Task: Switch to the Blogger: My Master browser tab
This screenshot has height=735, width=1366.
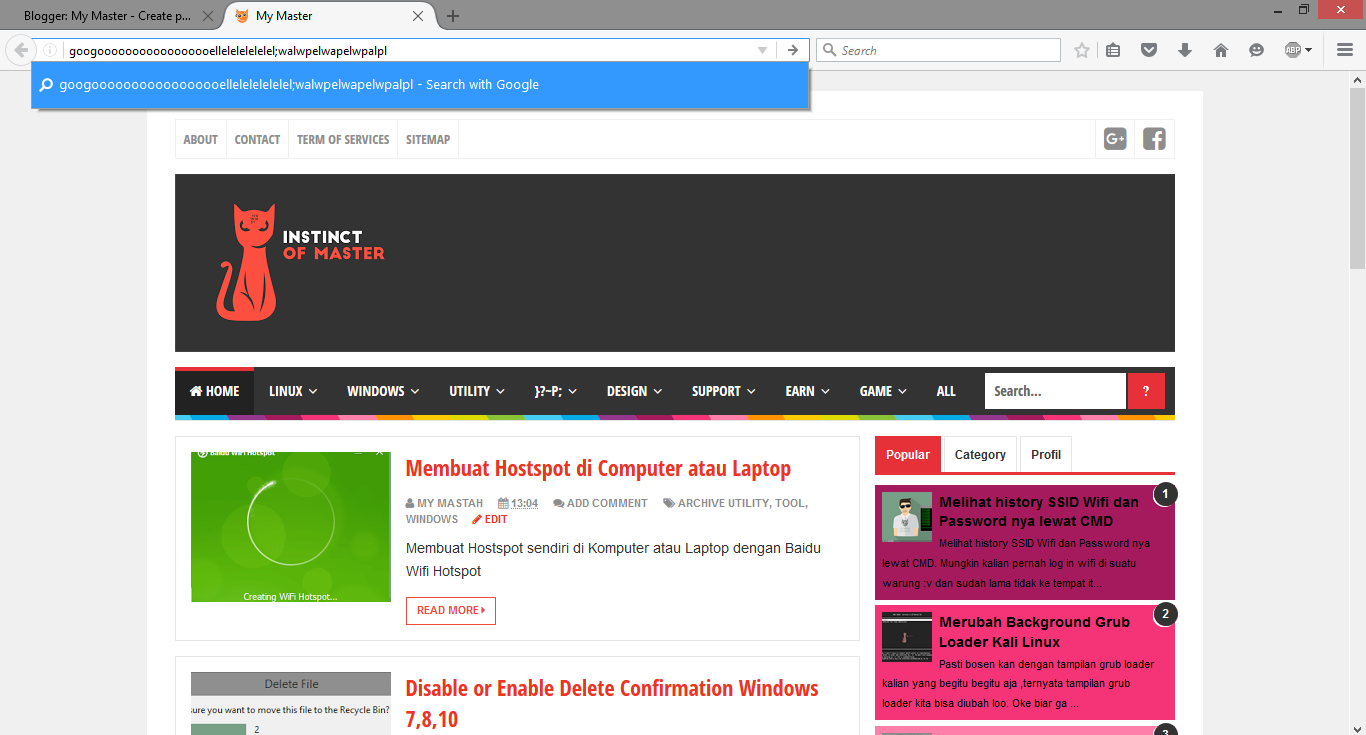Action: click(112, 16)
